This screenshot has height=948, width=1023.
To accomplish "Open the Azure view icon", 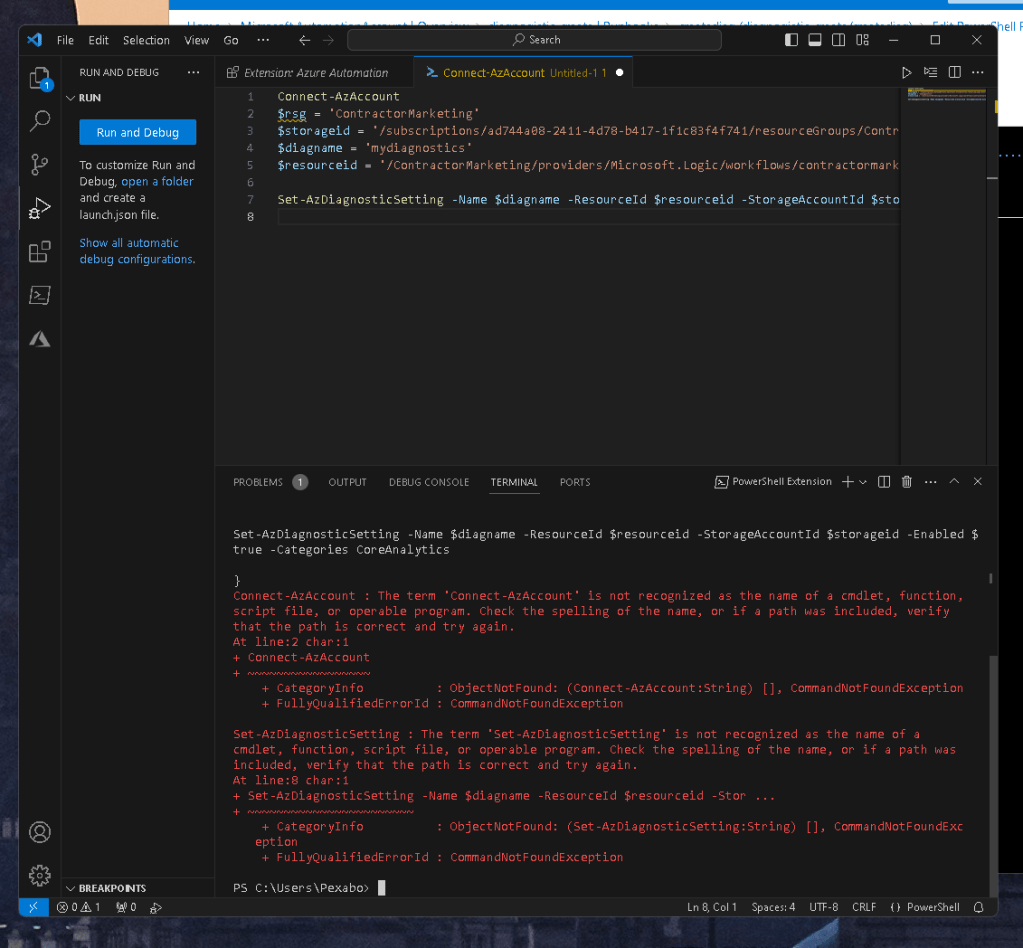I will tap(40, 339).
